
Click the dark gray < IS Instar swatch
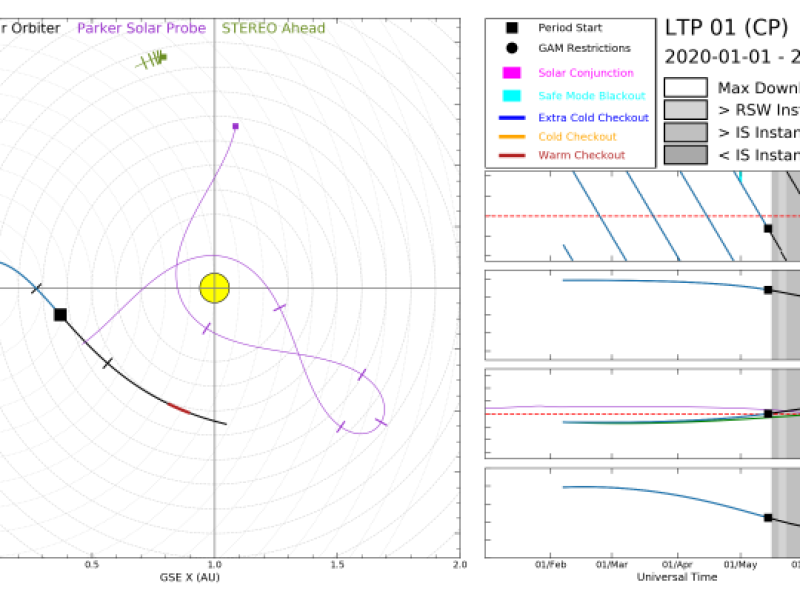click(686, 155)
